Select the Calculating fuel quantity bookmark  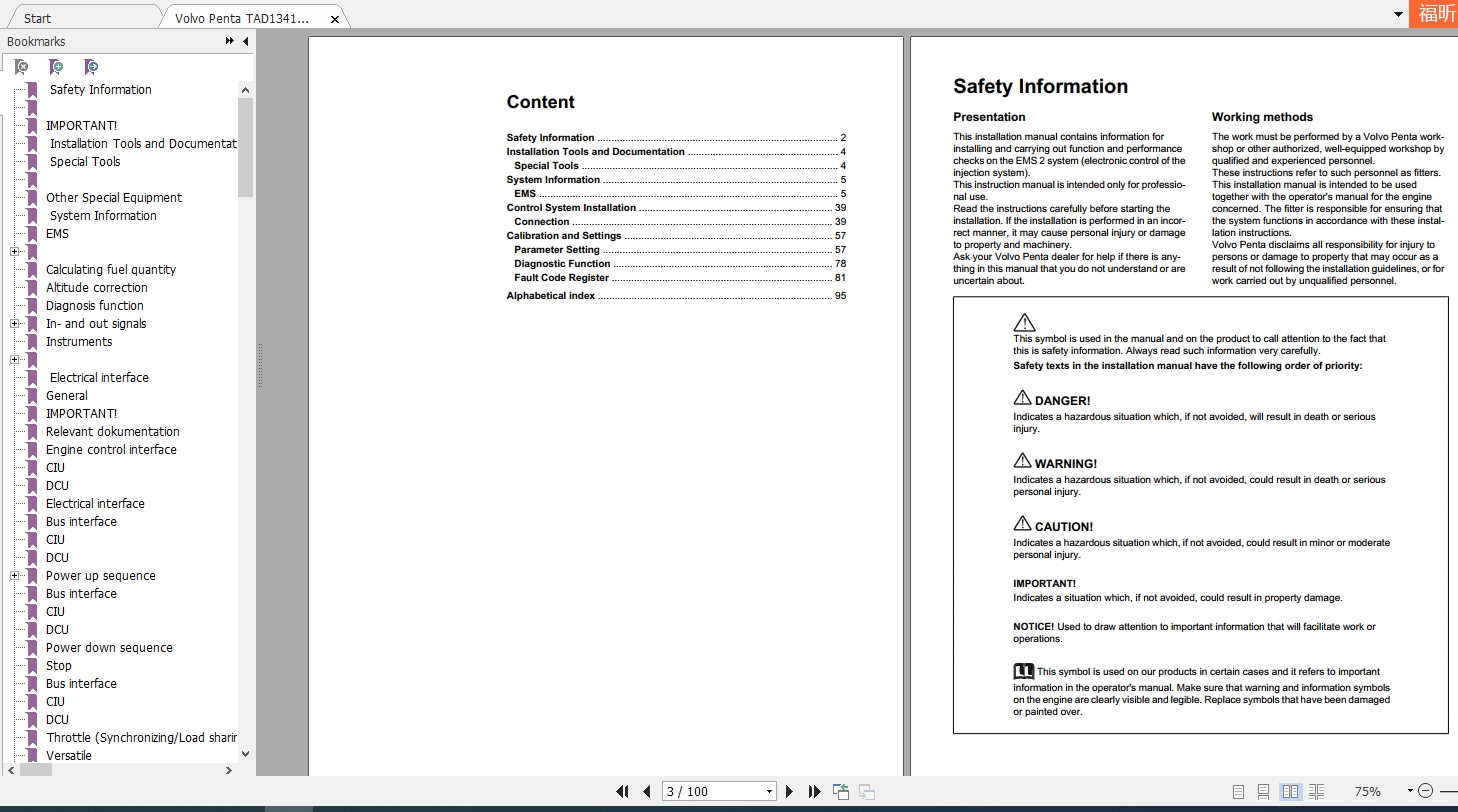click(111, 269)
